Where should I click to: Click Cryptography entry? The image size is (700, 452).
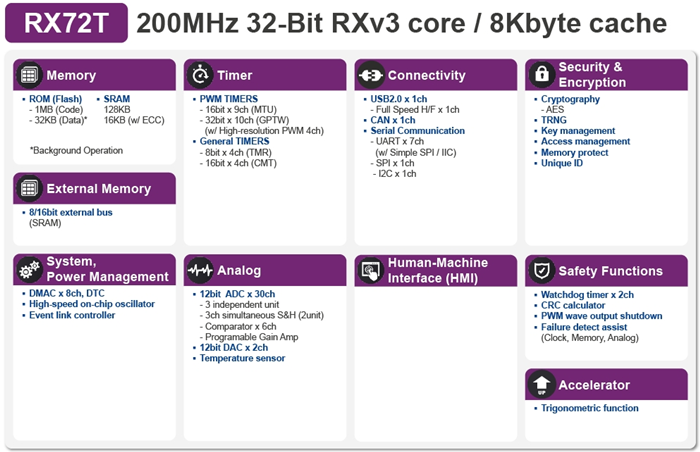pyautogui.click(x=570, y=99)
